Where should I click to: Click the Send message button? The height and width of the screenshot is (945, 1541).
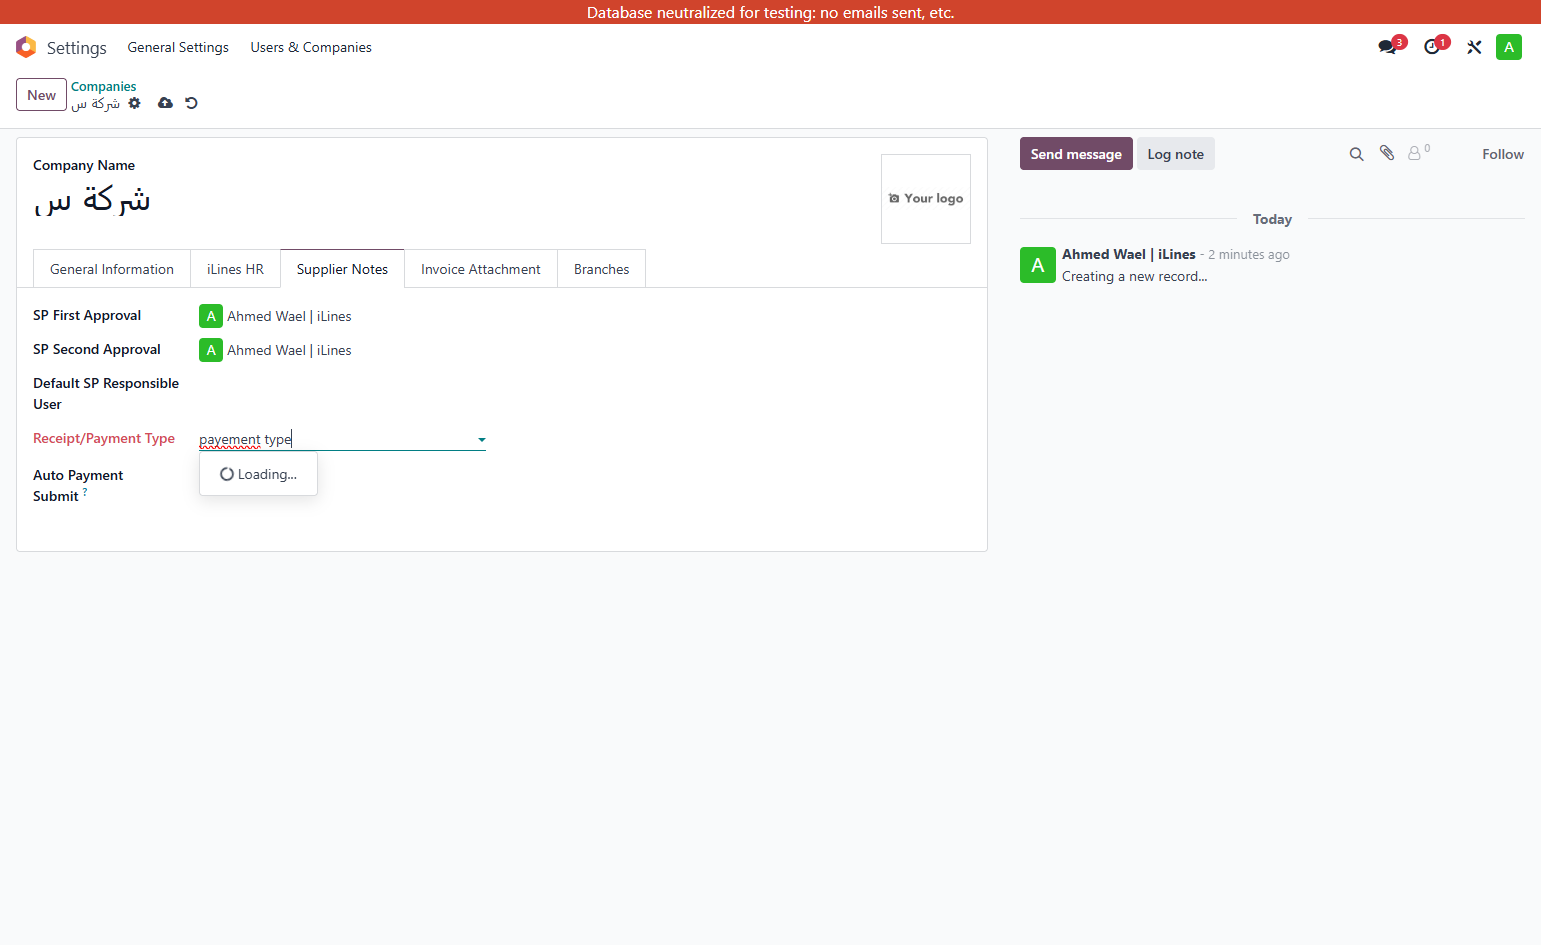[1076, 154]
